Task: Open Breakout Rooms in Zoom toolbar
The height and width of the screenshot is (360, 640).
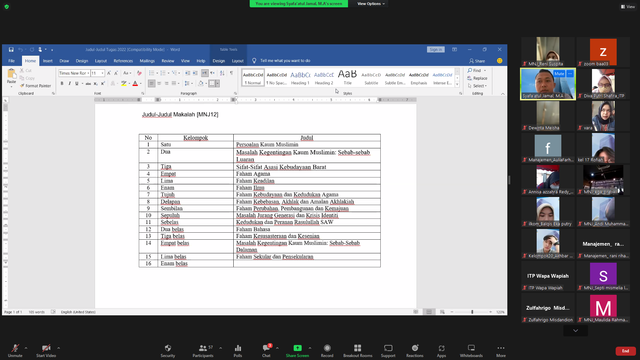Action: tap(358, 350)
